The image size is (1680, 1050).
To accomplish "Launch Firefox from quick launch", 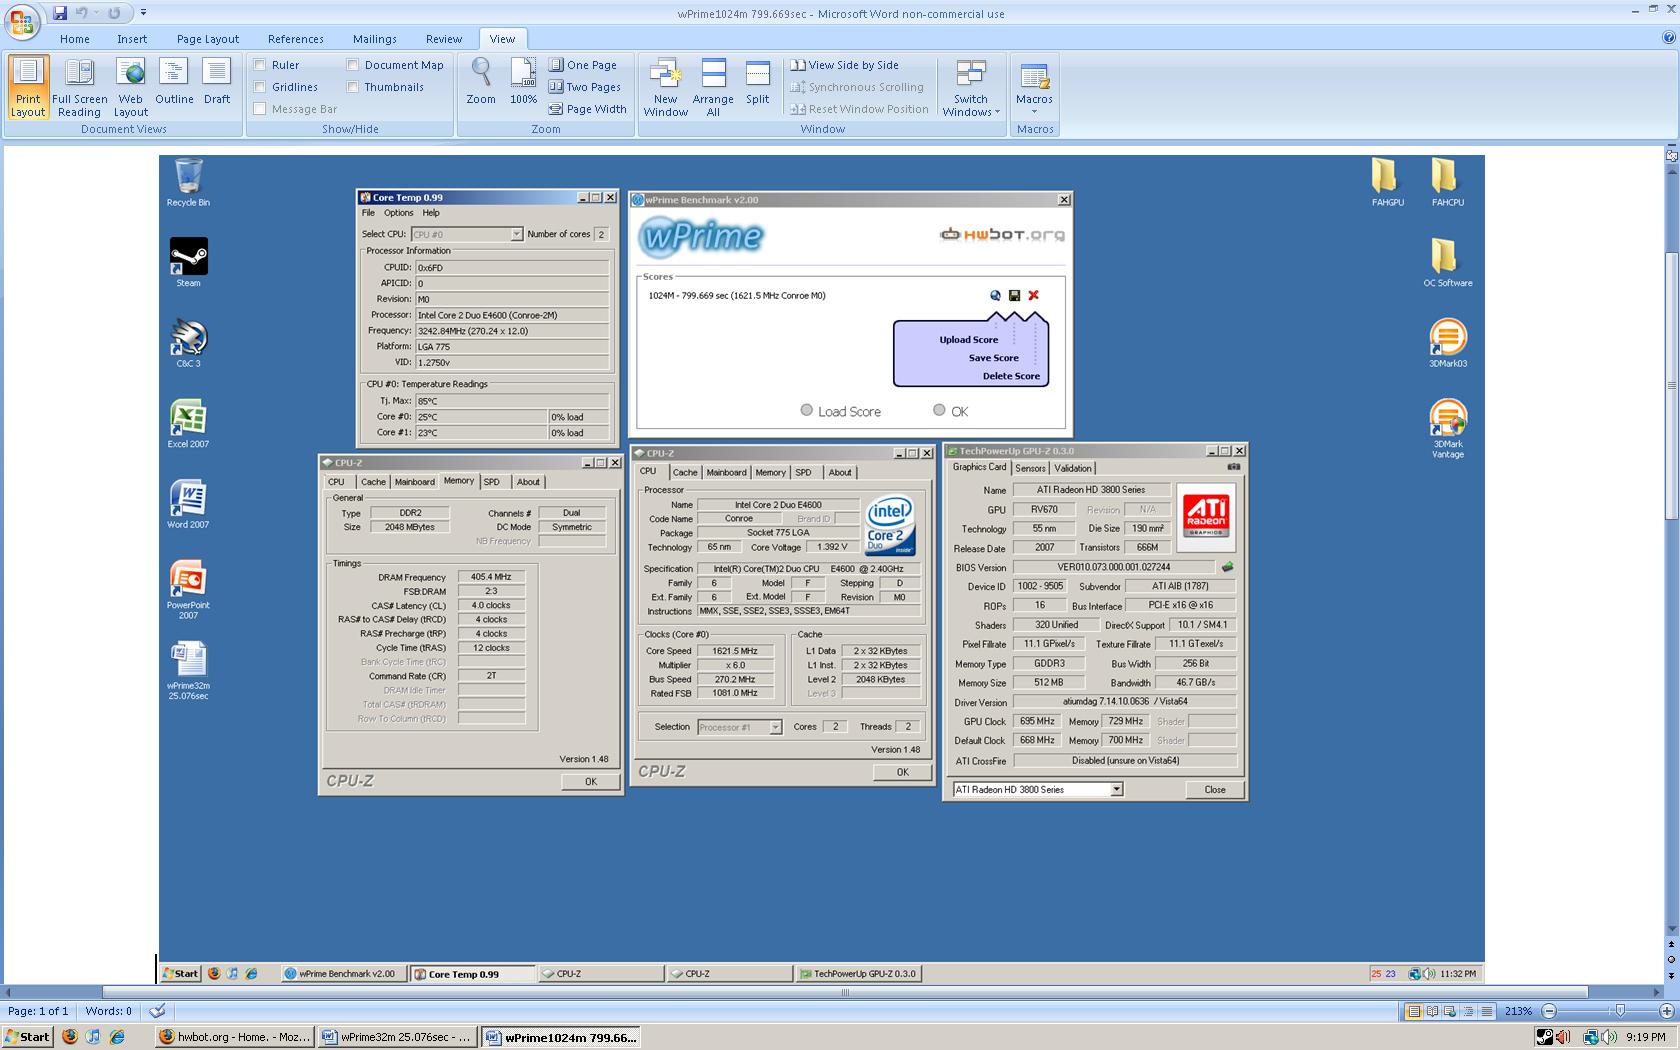I will [69, 1037].
